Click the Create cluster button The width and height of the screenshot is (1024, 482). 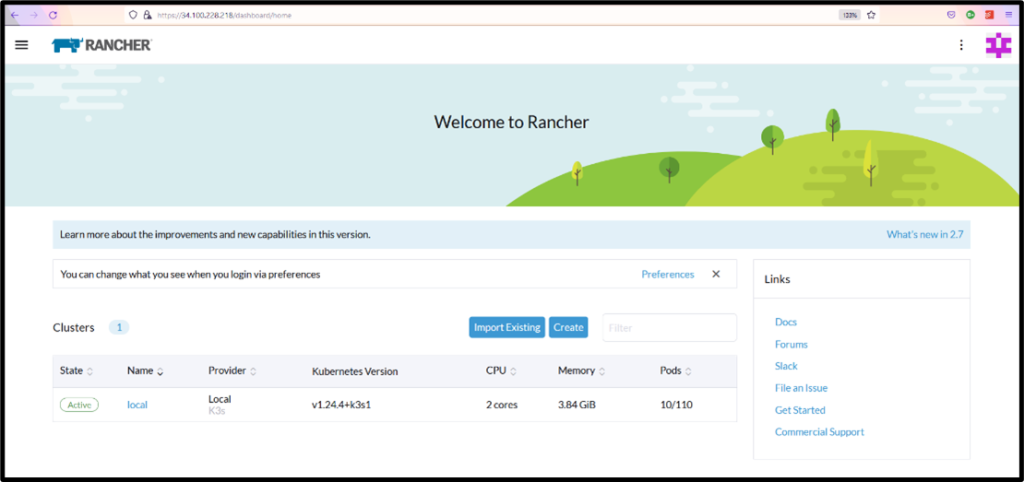point(568,327)
